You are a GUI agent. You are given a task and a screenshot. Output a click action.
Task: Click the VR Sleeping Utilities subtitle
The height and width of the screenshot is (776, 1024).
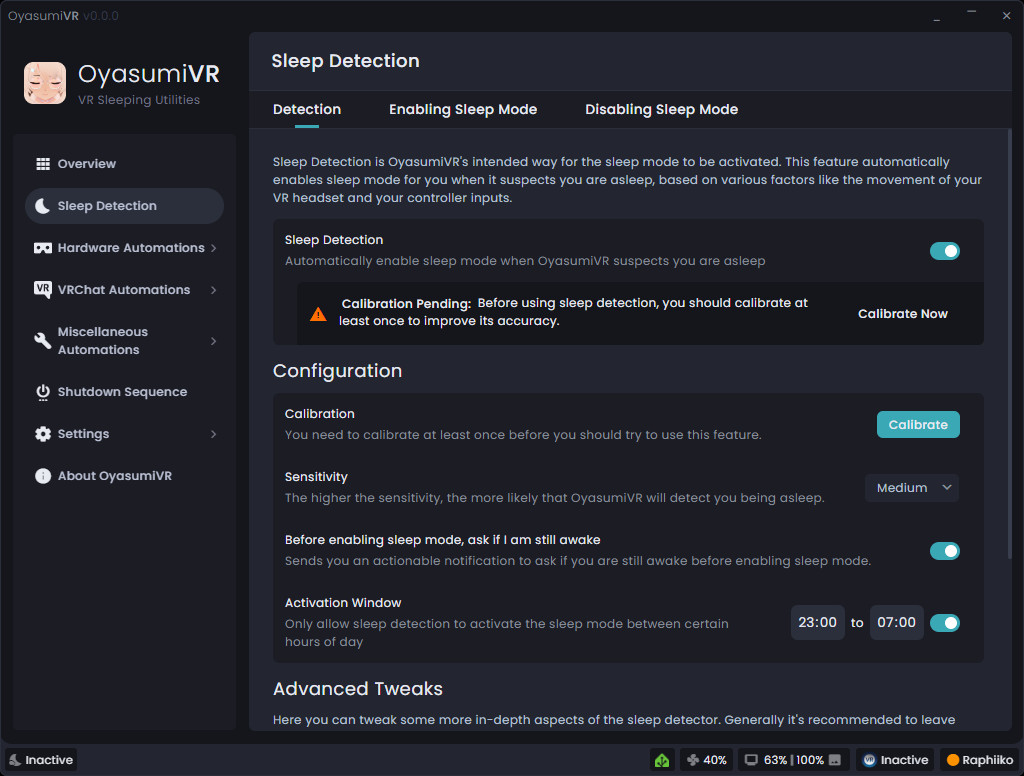point(139,100)
